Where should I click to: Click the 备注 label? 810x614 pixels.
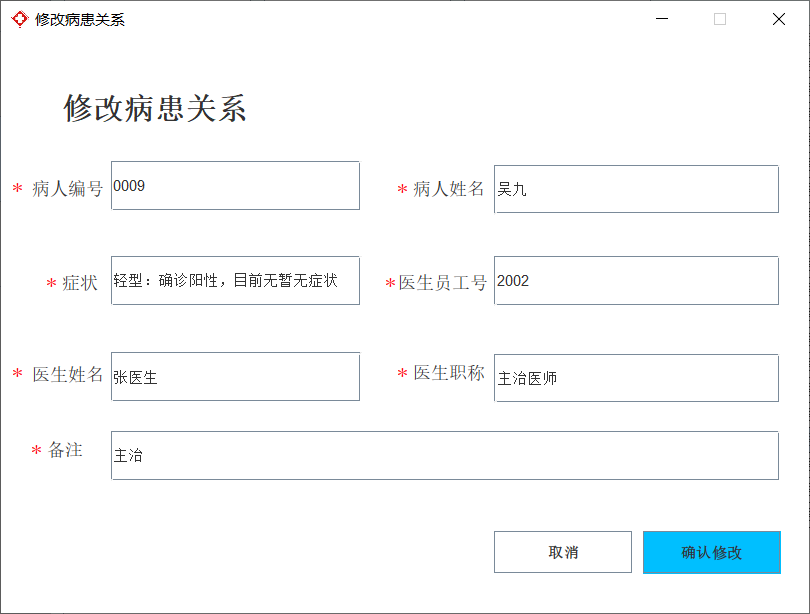tap(65, 450)
